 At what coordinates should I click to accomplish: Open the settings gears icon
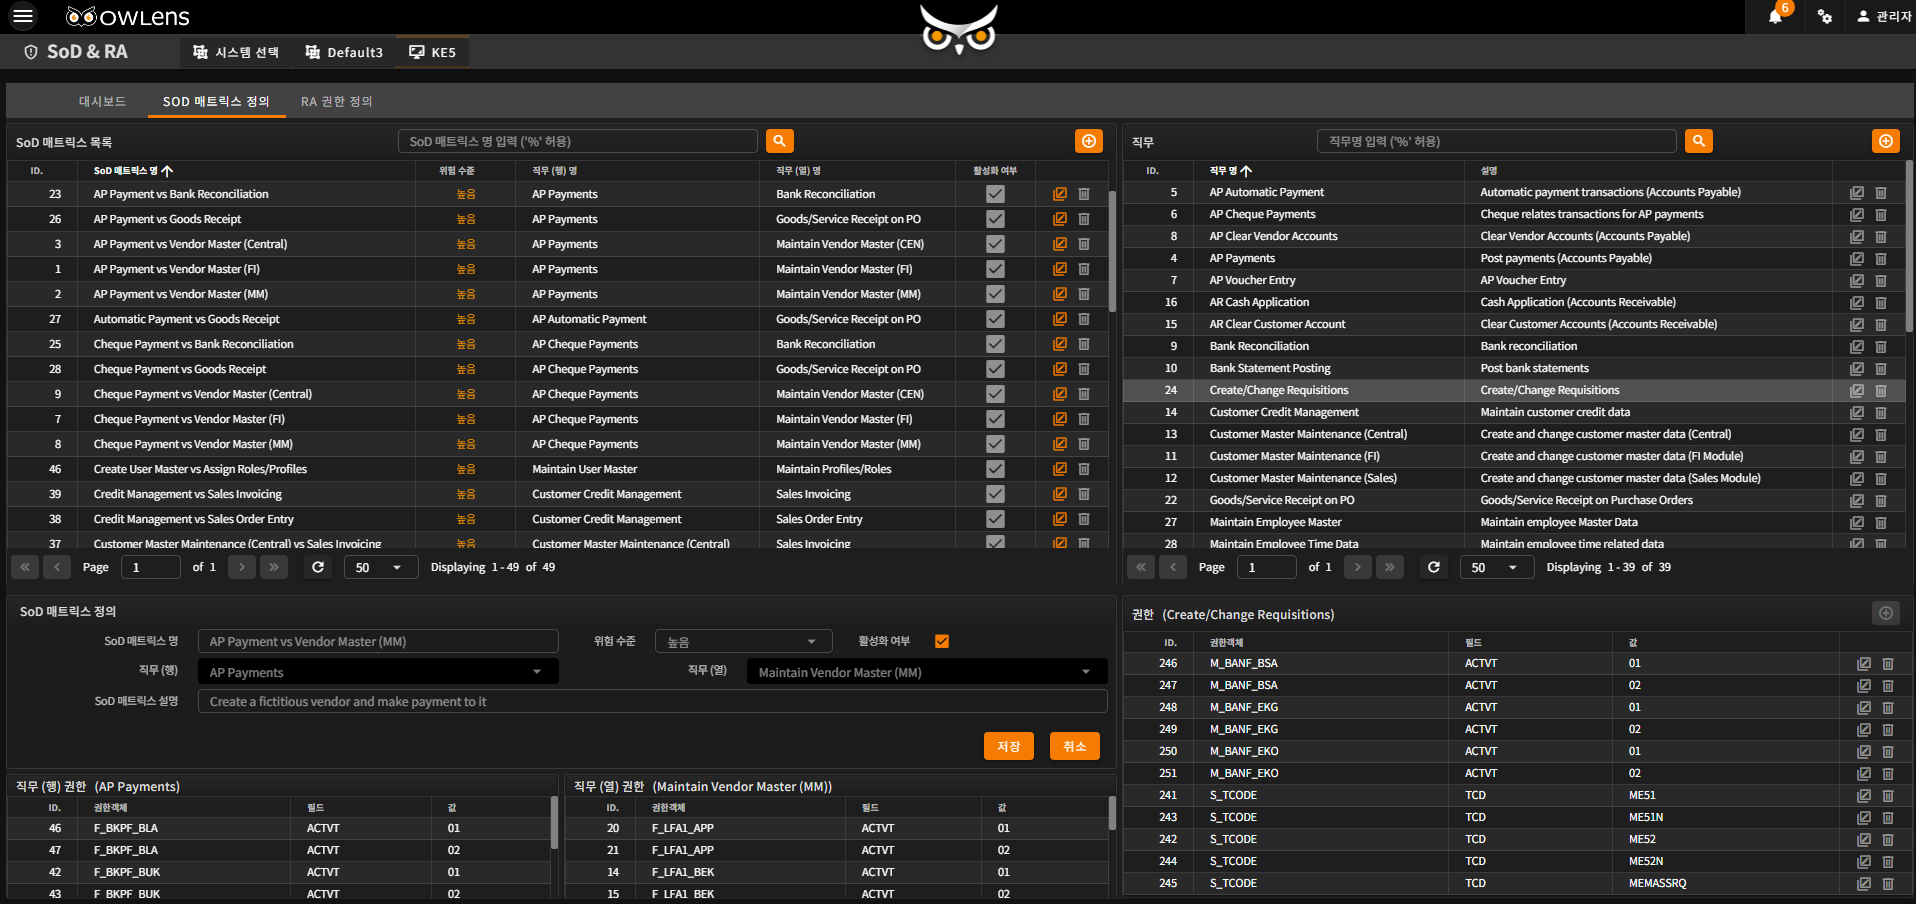tap(1825, 17)
